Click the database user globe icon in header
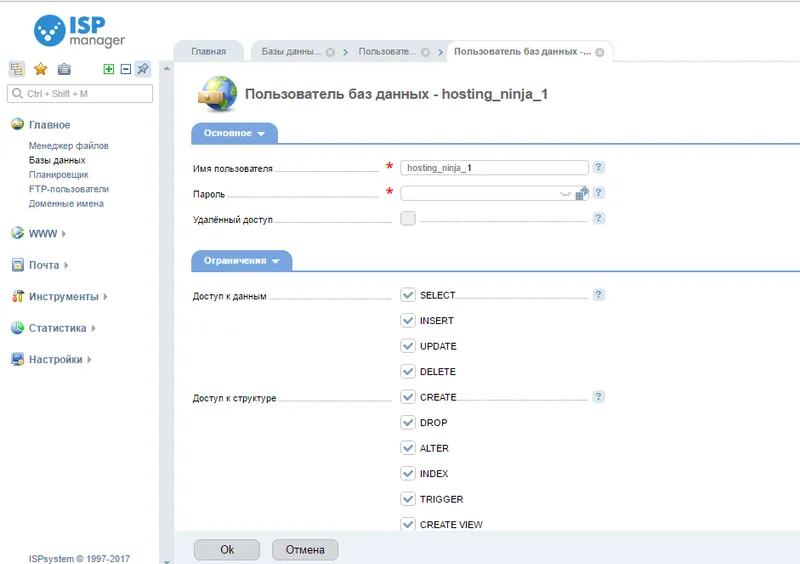The image size is (800, 564). coord(217,94)
